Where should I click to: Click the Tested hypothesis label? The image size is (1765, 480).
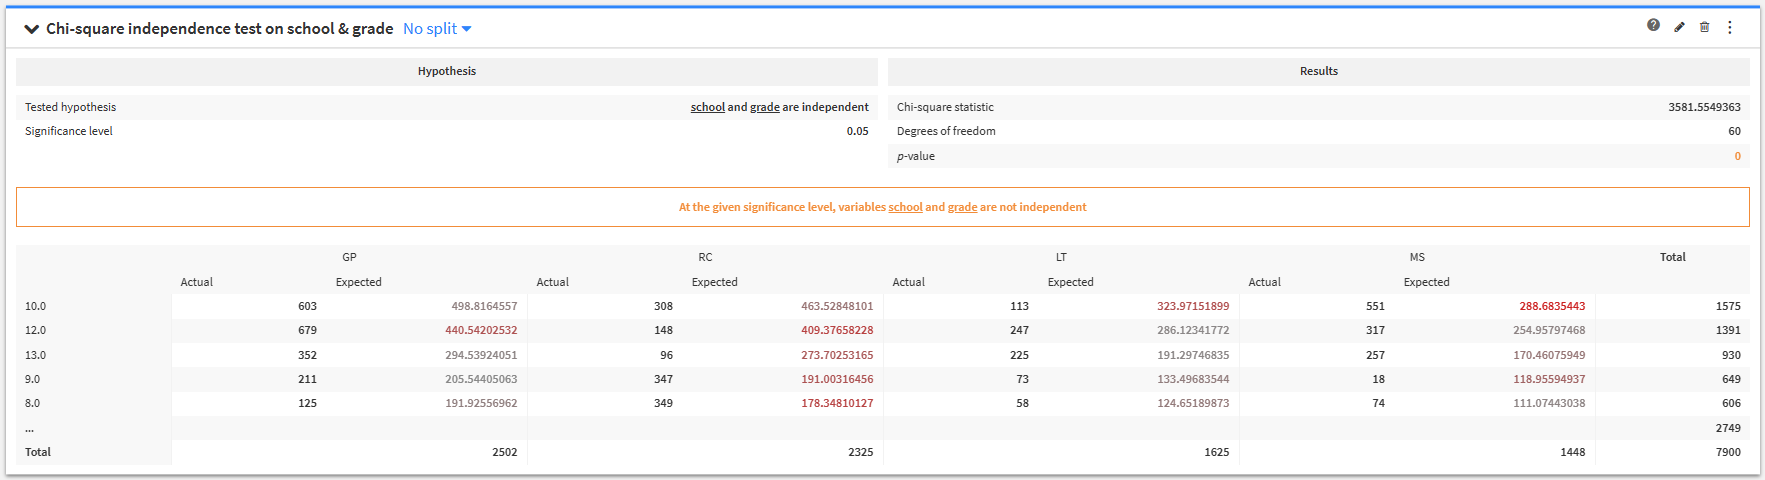(70, 107)
